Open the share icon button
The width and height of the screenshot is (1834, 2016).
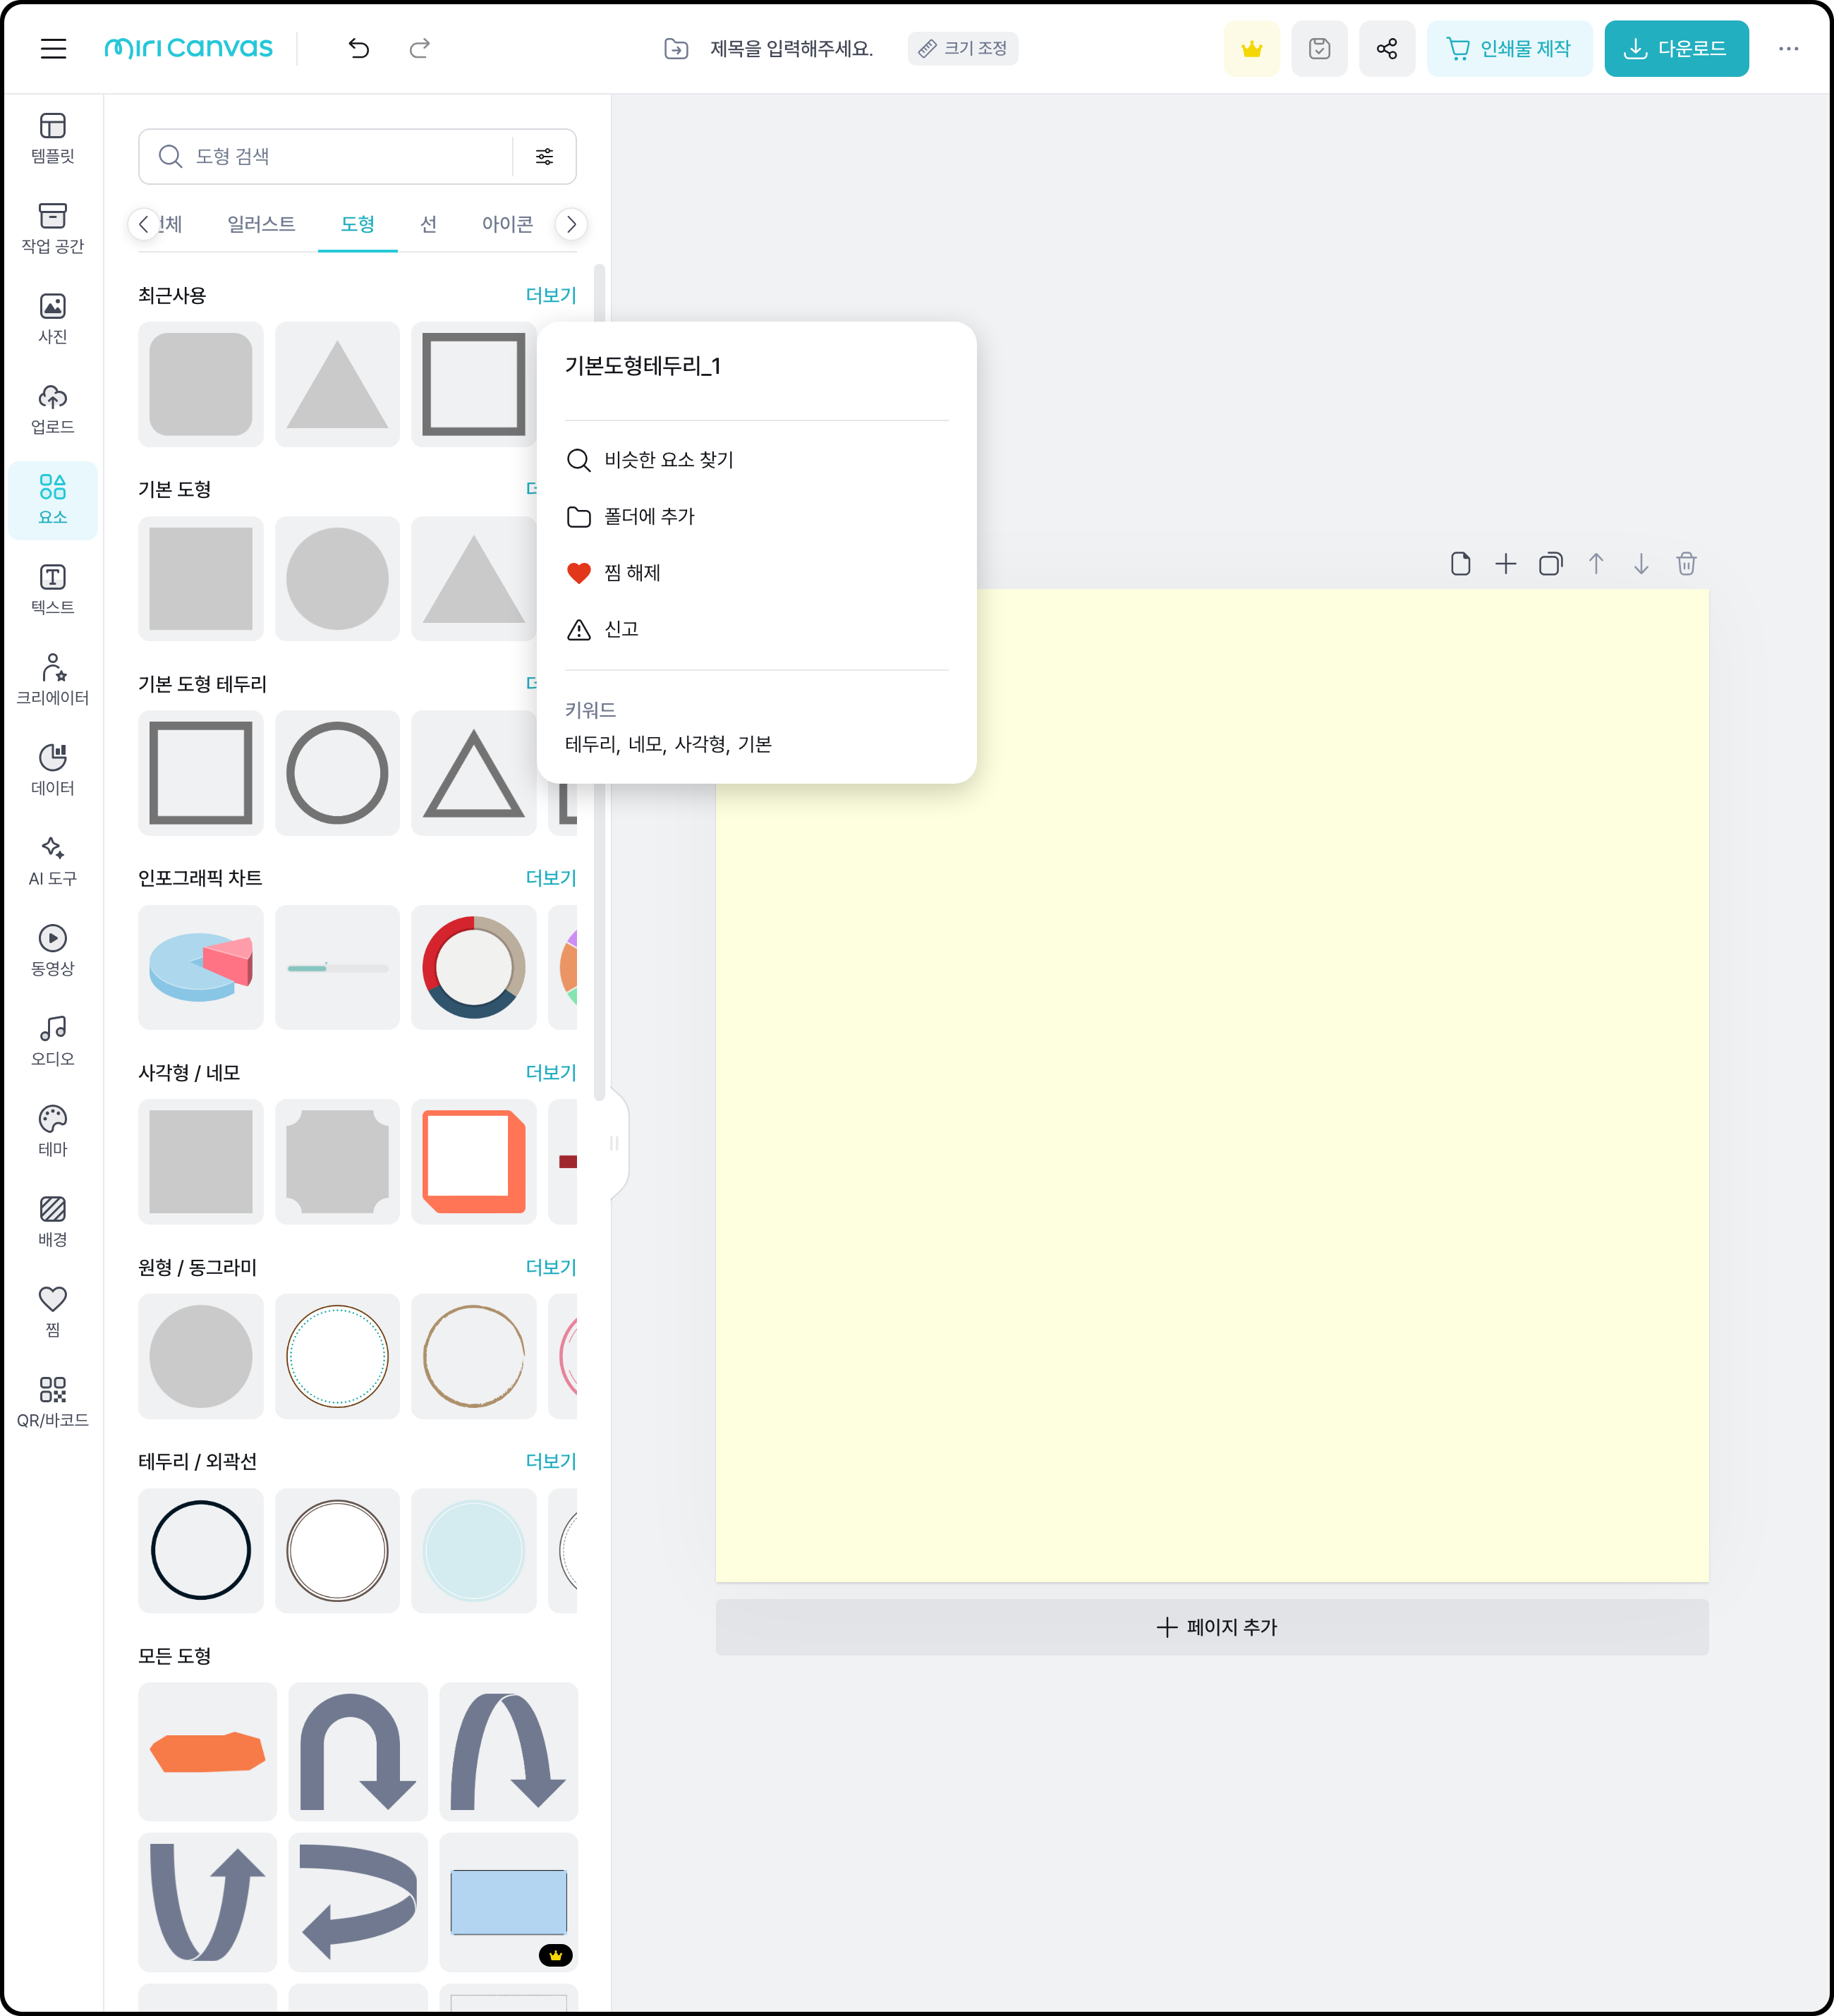pyautogui.click(x=1387, y=48)
